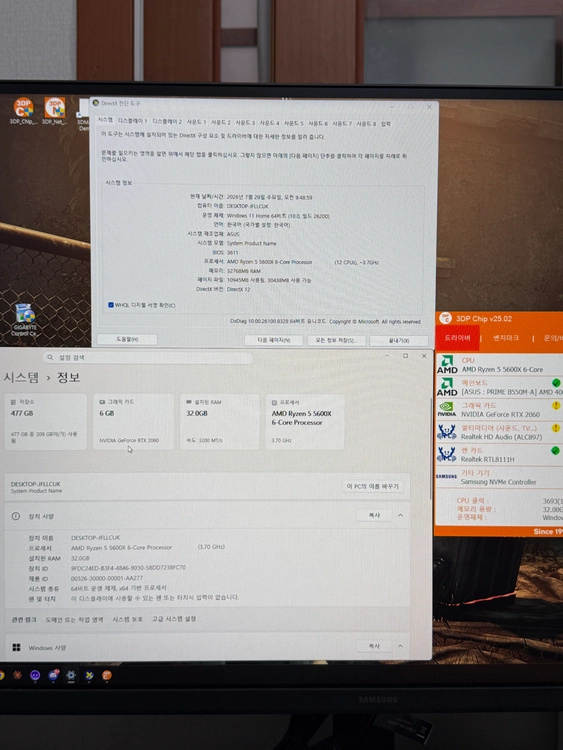Select the 벤치마크 tab in 3DP Chip
Screen dimensions: 563x750
coord(506,338)
